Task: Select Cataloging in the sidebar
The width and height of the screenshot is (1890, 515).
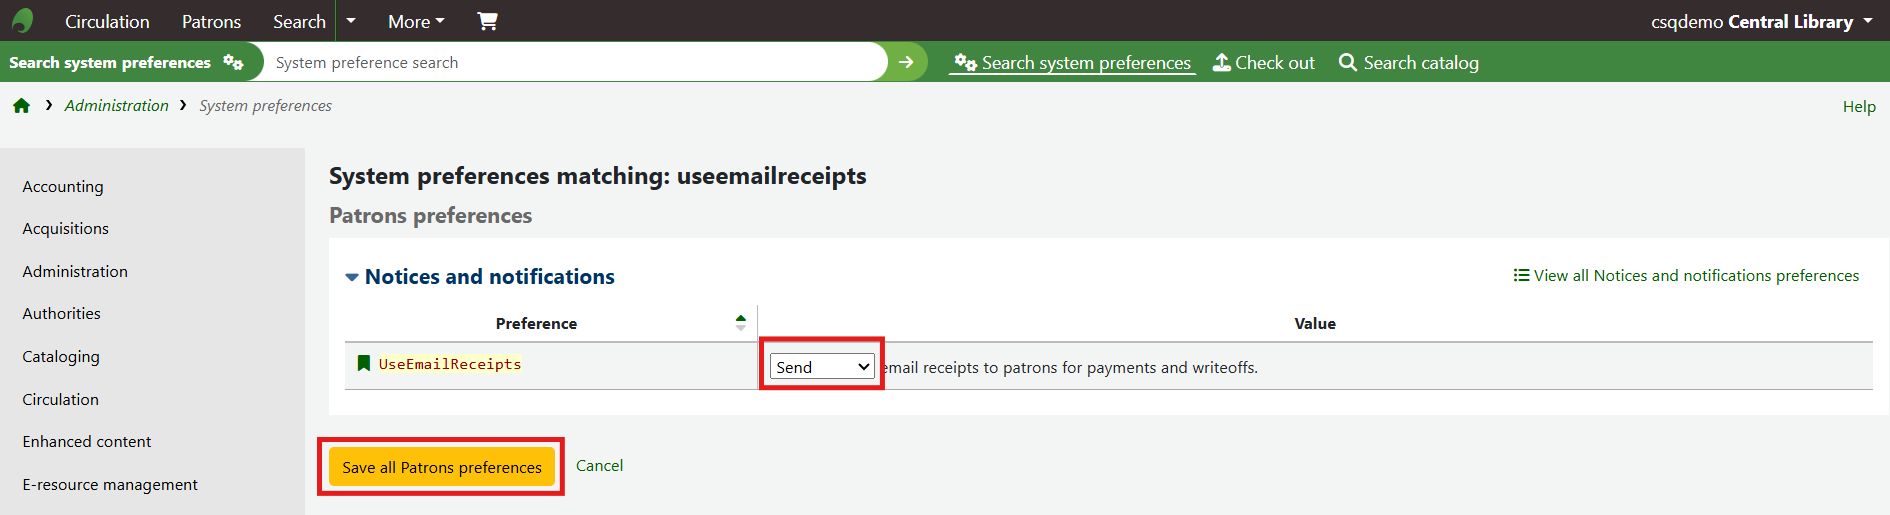Action: coord(61,357)
